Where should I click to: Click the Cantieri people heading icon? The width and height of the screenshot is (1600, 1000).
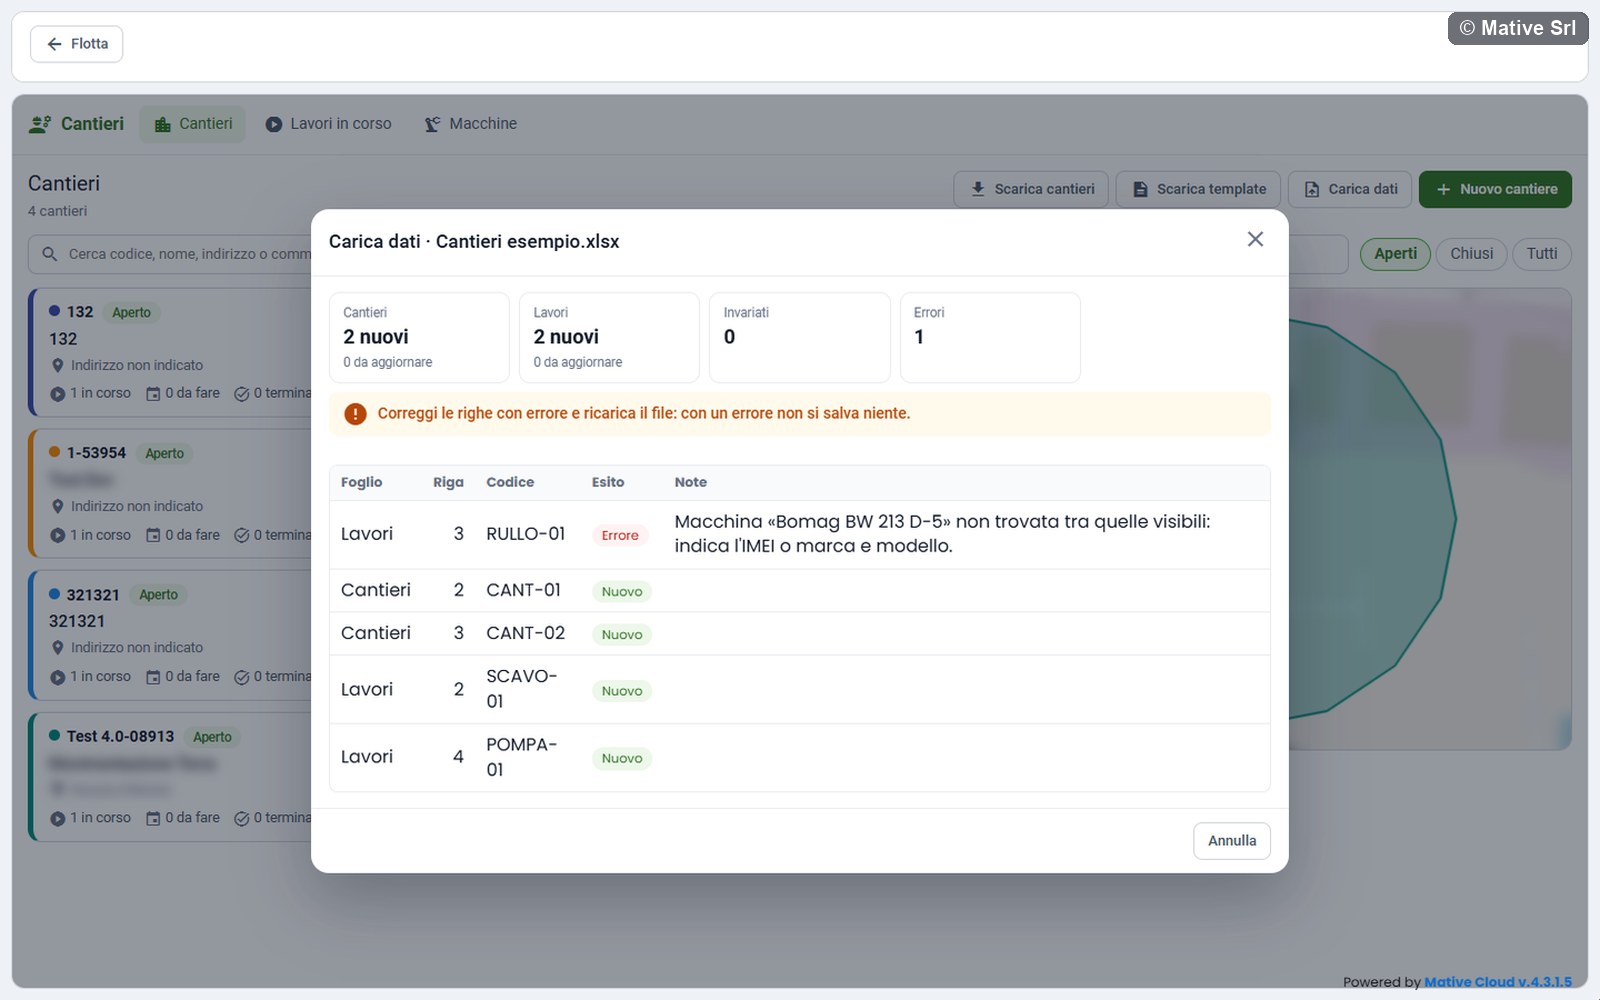[40, 124]
